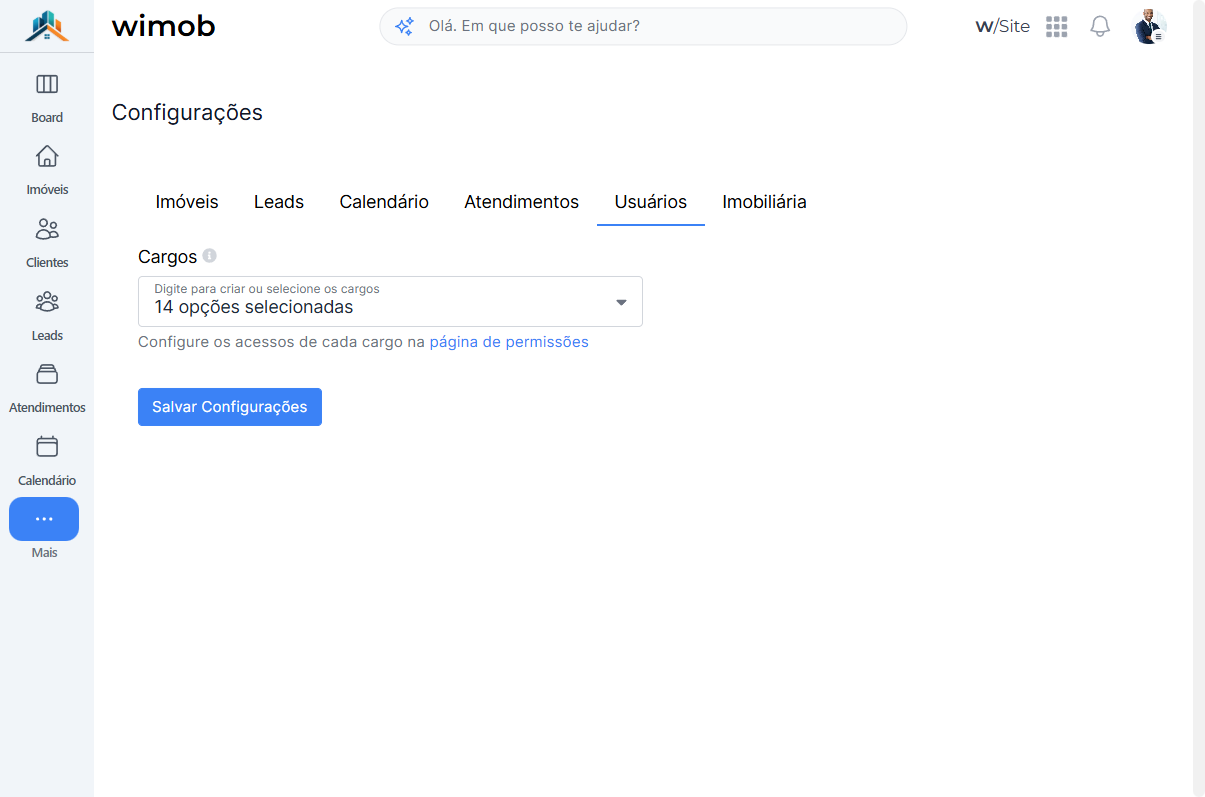Switch to the Calendário settings tab
1205x797 pixels.
pos(384,202)
